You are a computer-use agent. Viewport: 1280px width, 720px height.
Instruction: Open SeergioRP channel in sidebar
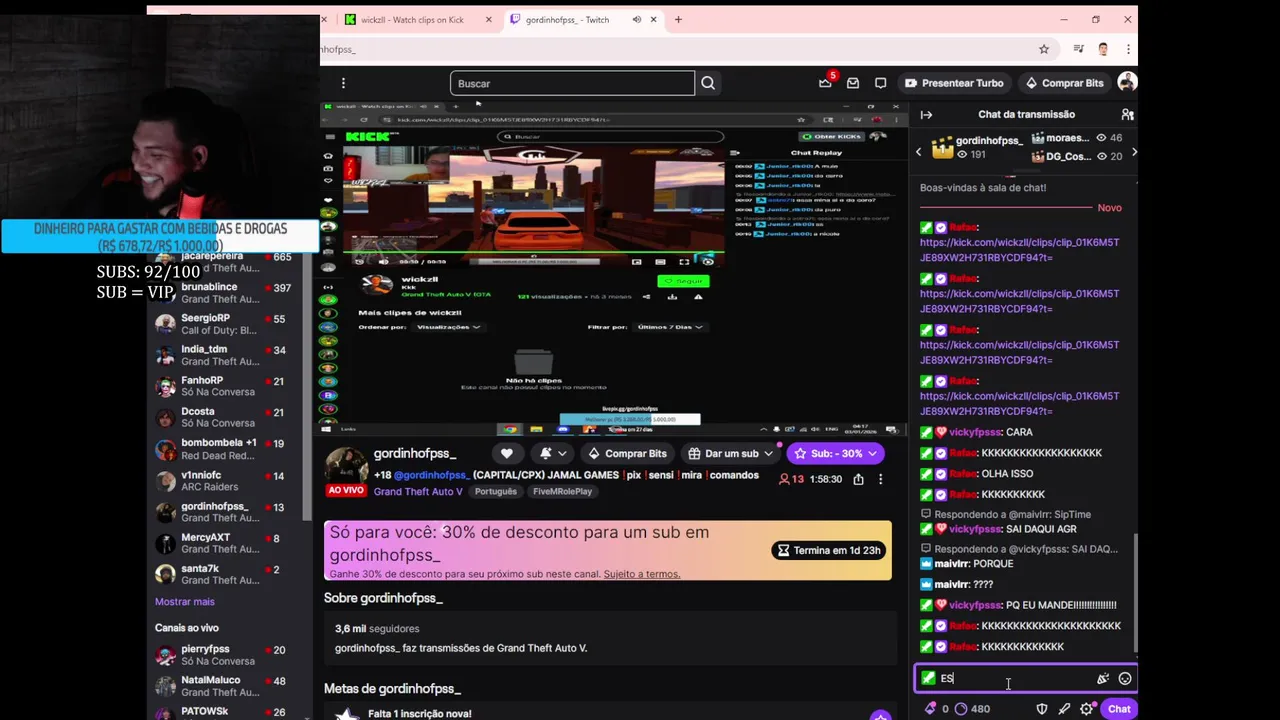pyautogui.click(x=226, y=324)
